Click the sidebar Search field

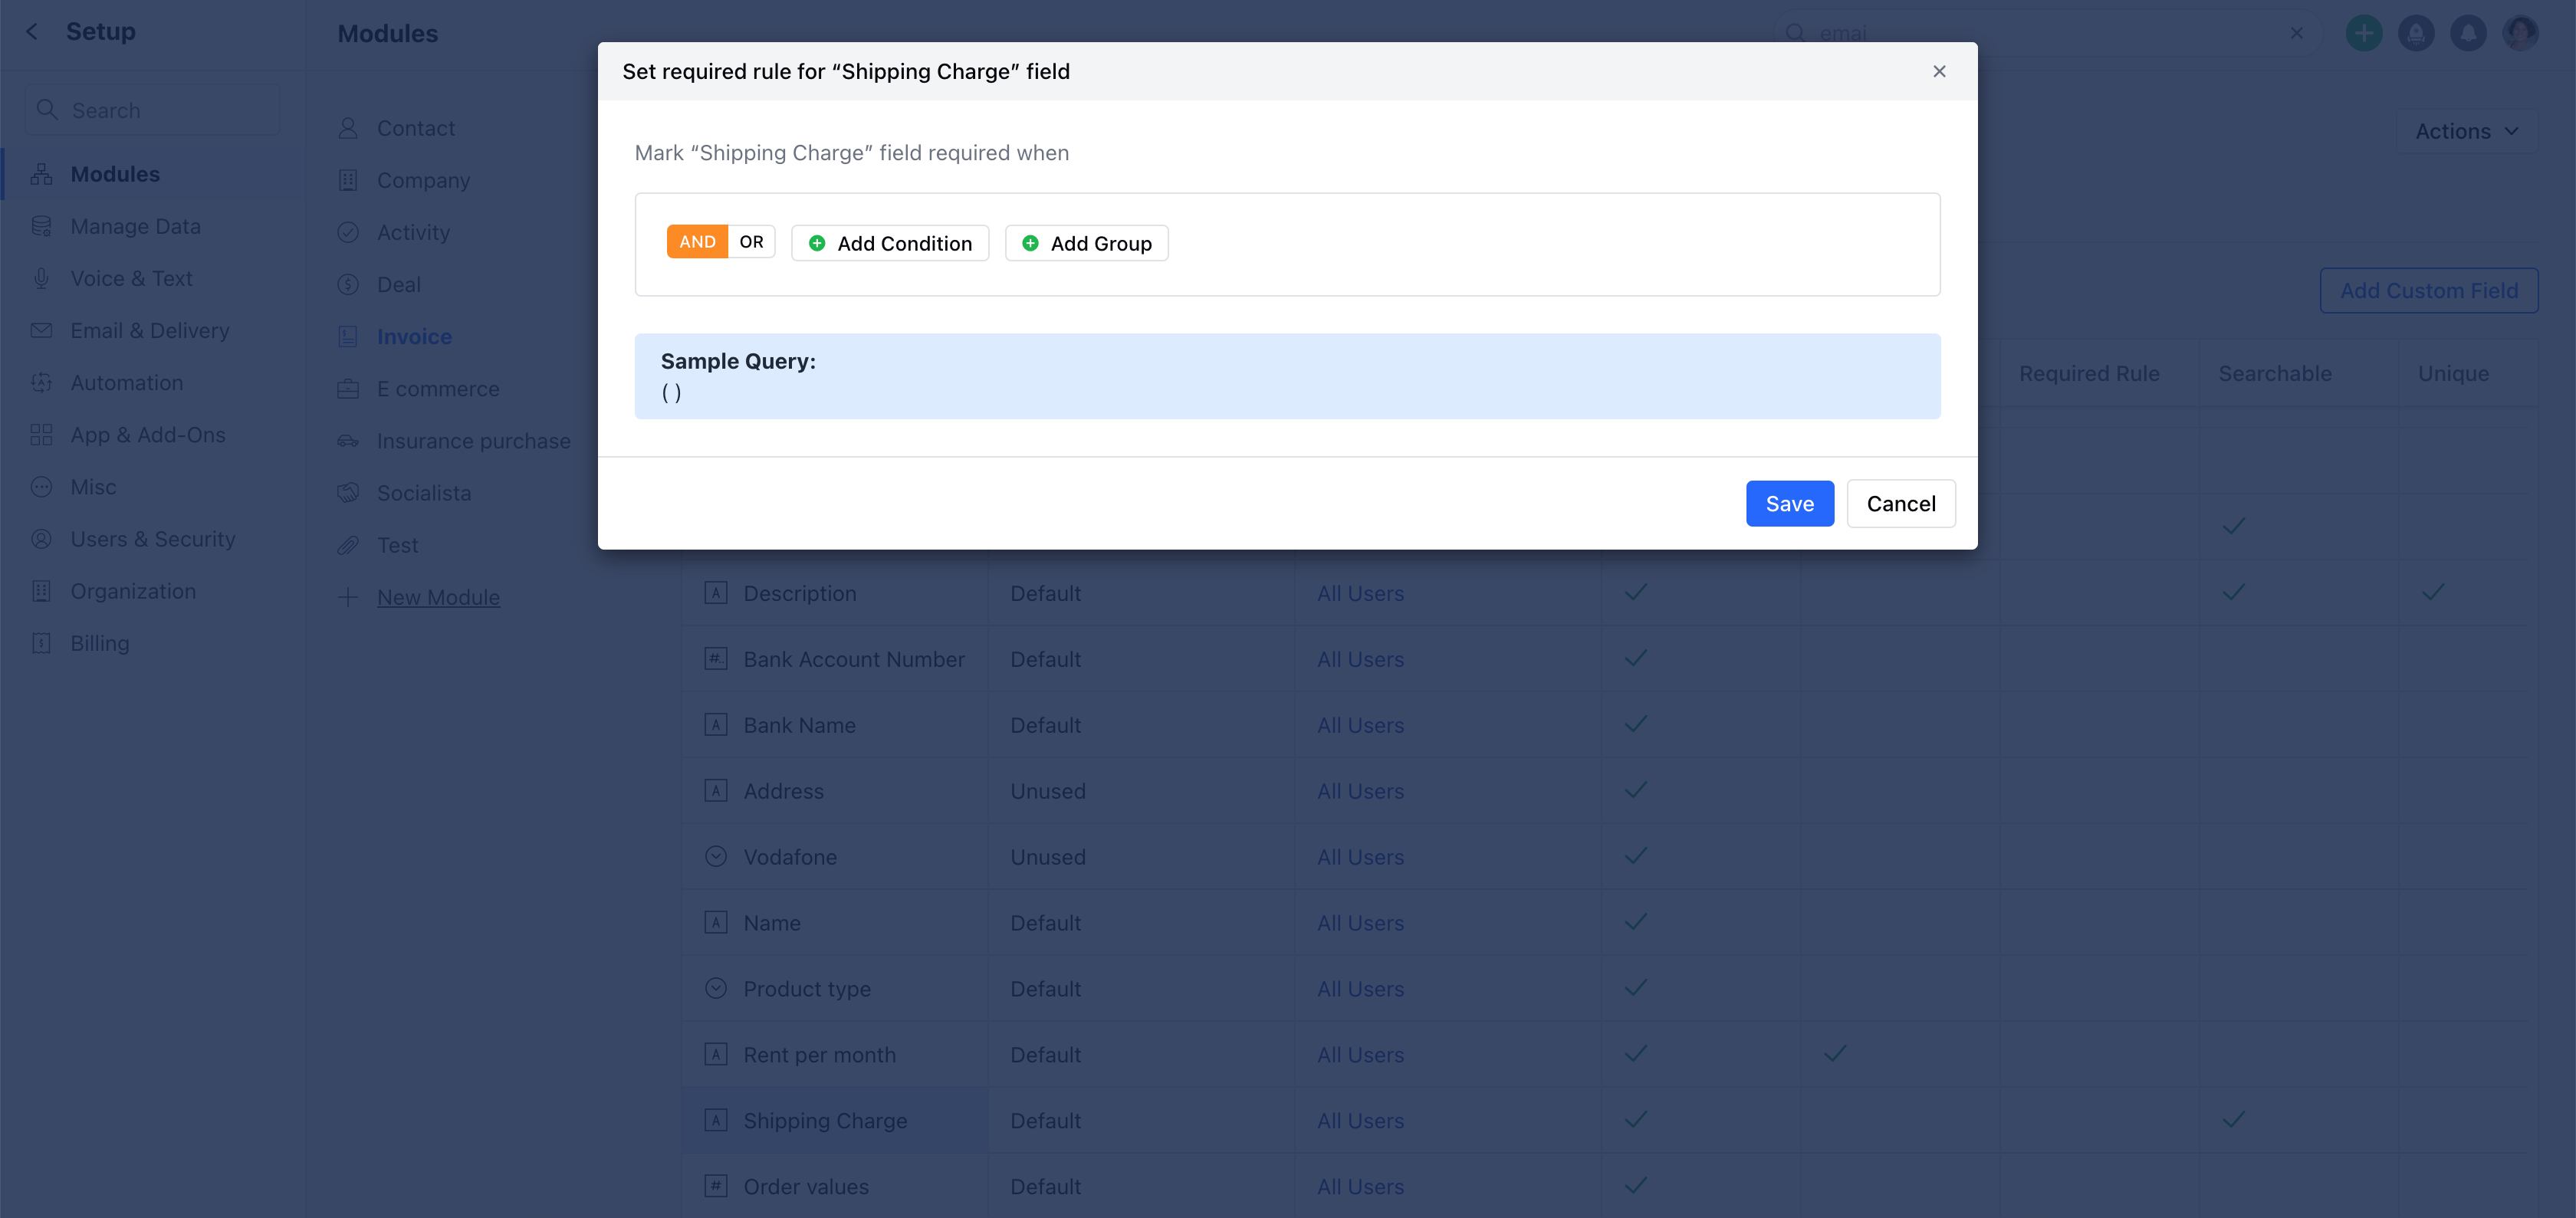pos(153,110)
